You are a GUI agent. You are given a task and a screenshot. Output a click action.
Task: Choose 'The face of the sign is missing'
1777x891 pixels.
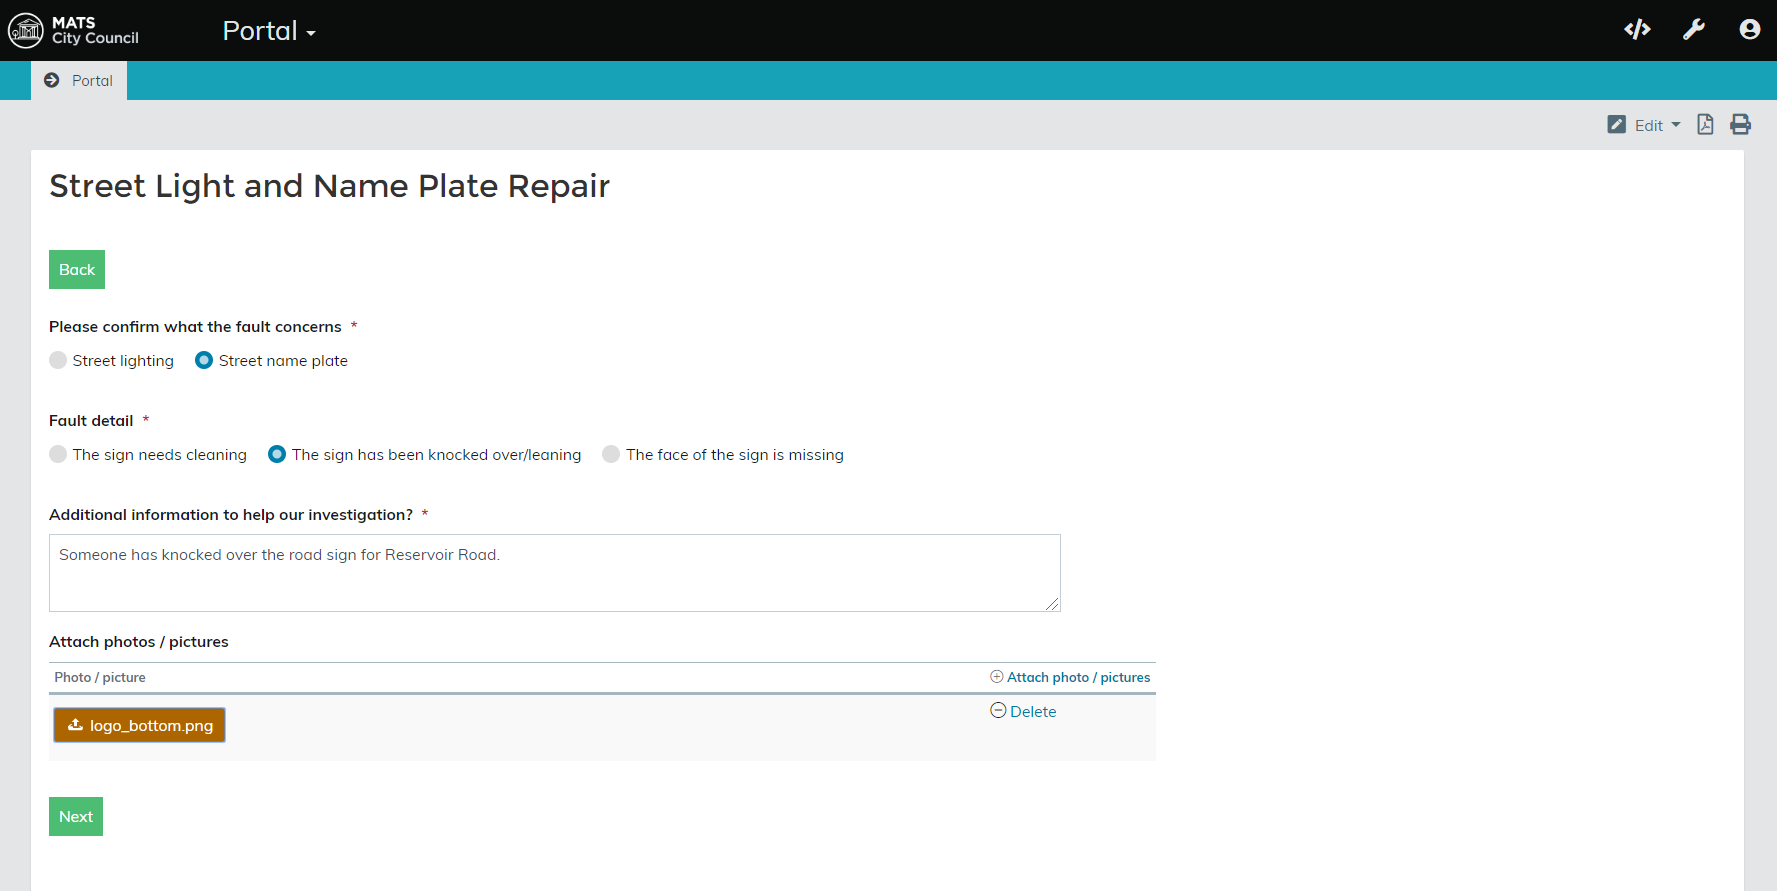tap(611, 454)
